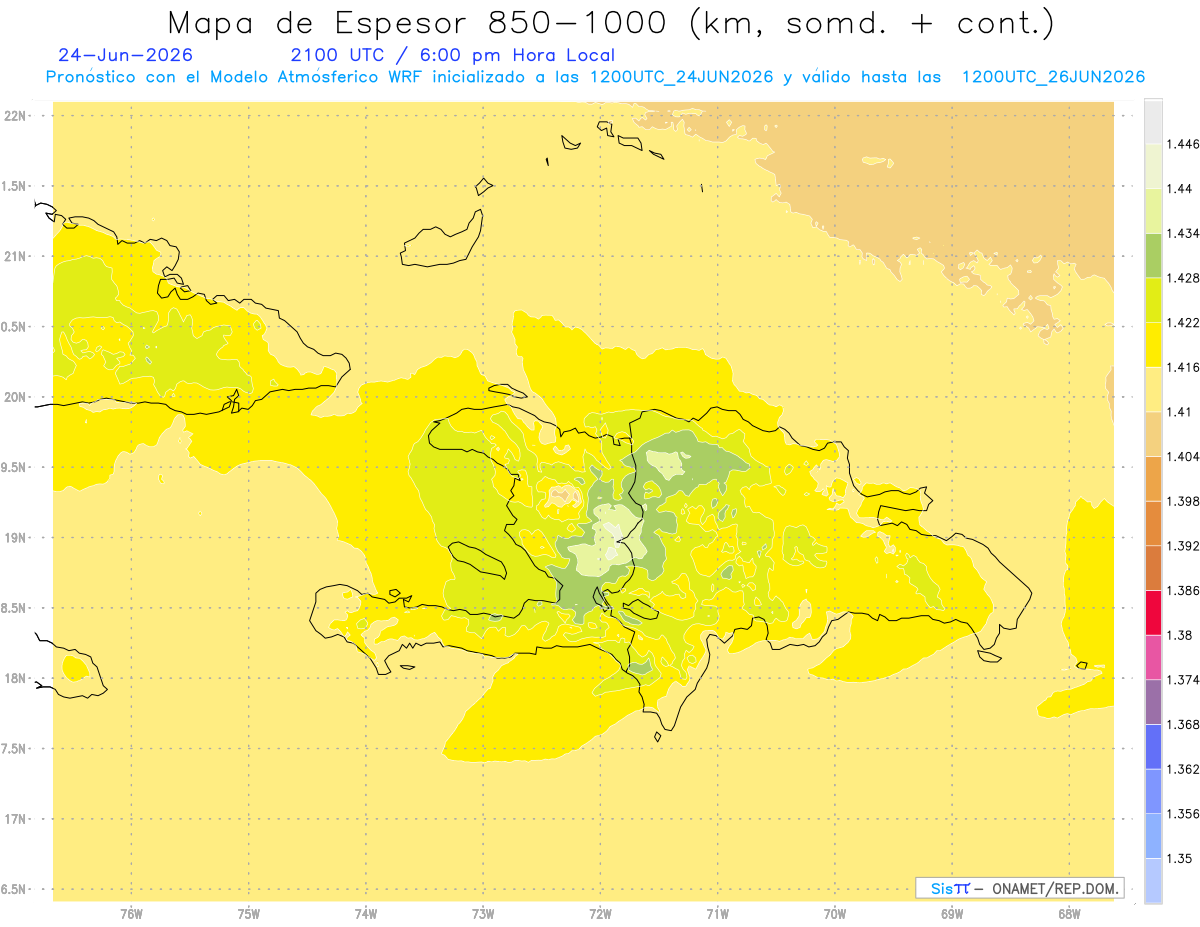
Task: Pick the '1.356' colorbar value
Action: pyautogui.click(x=1183, y=813)
